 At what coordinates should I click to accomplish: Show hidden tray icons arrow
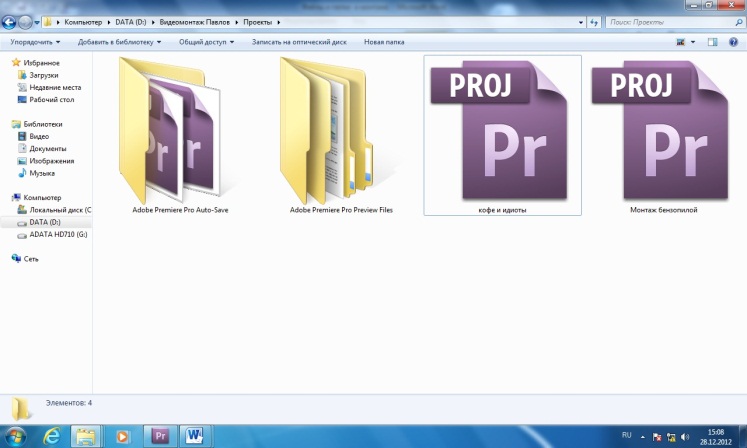(643, 437)
